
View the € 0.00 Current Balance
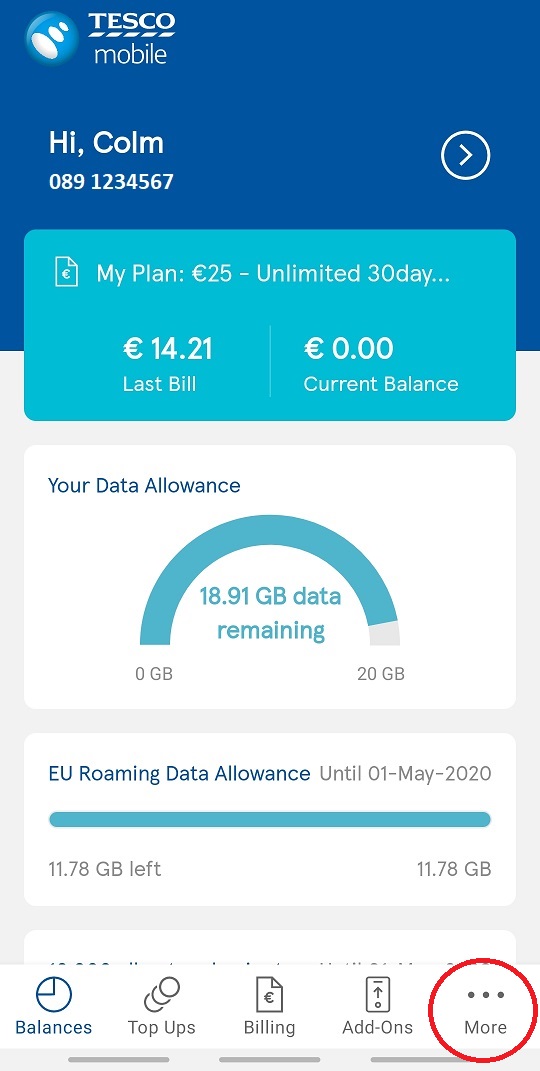coord(381,363)
